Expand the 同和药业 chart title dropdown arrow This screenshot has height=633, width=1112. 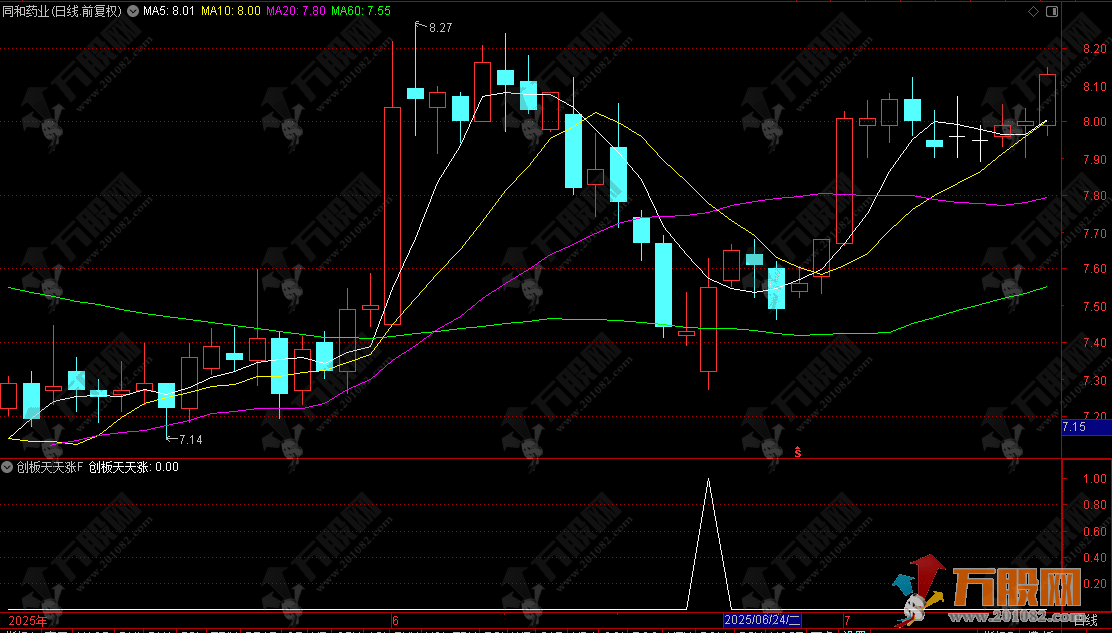click(133, 11)
